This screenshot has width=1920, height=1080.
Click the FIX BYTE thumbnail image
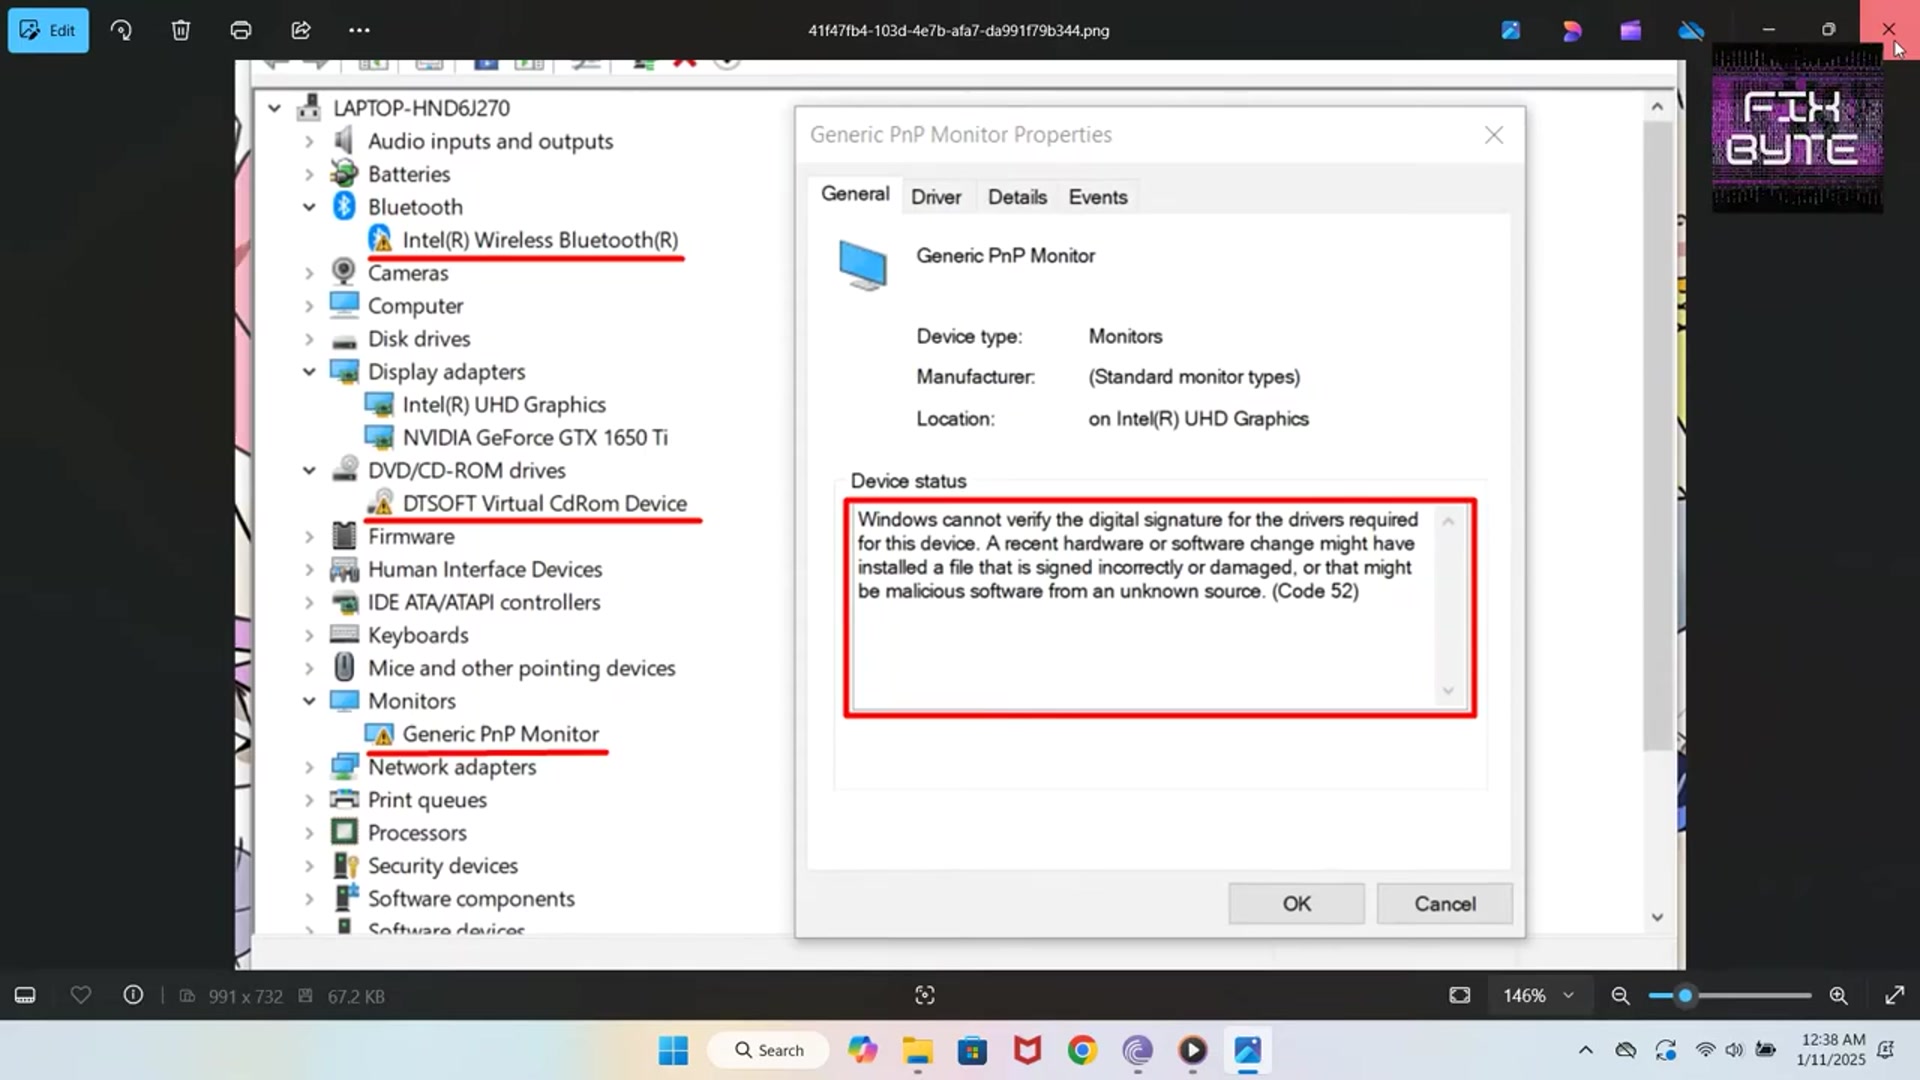click(1797, 128)
